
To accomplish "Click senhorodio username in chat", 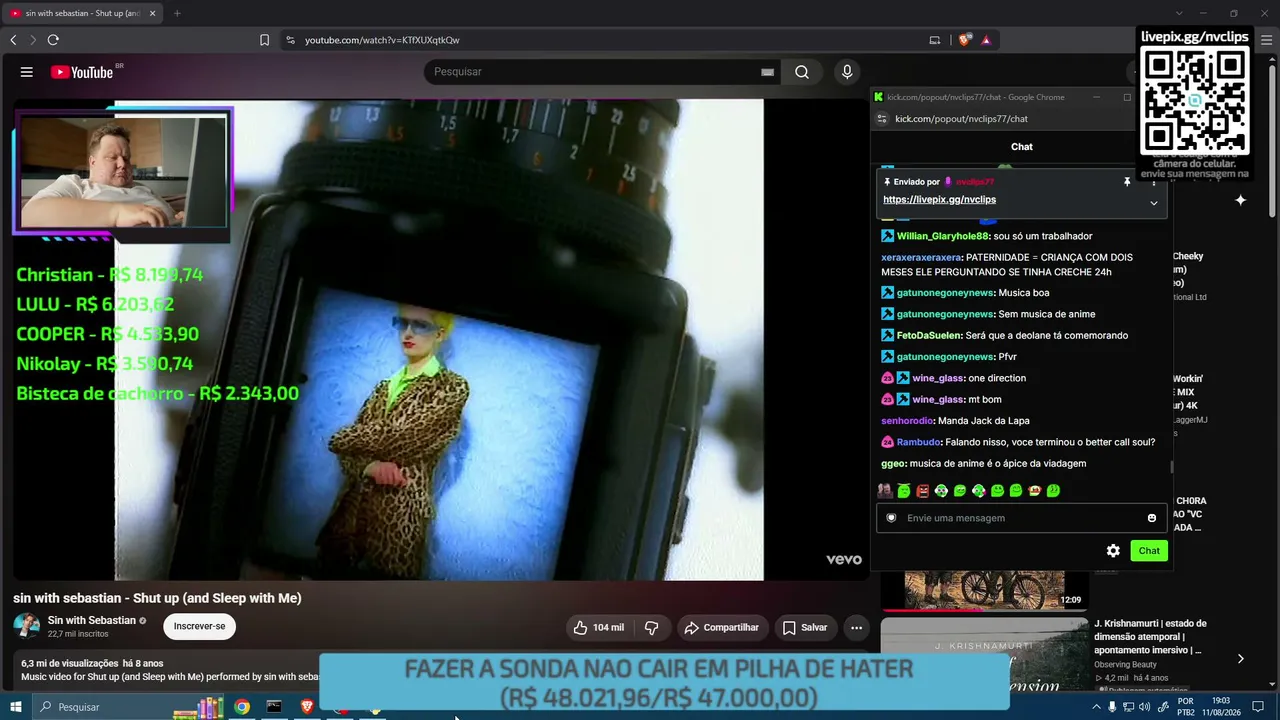I will coord(907,421).
